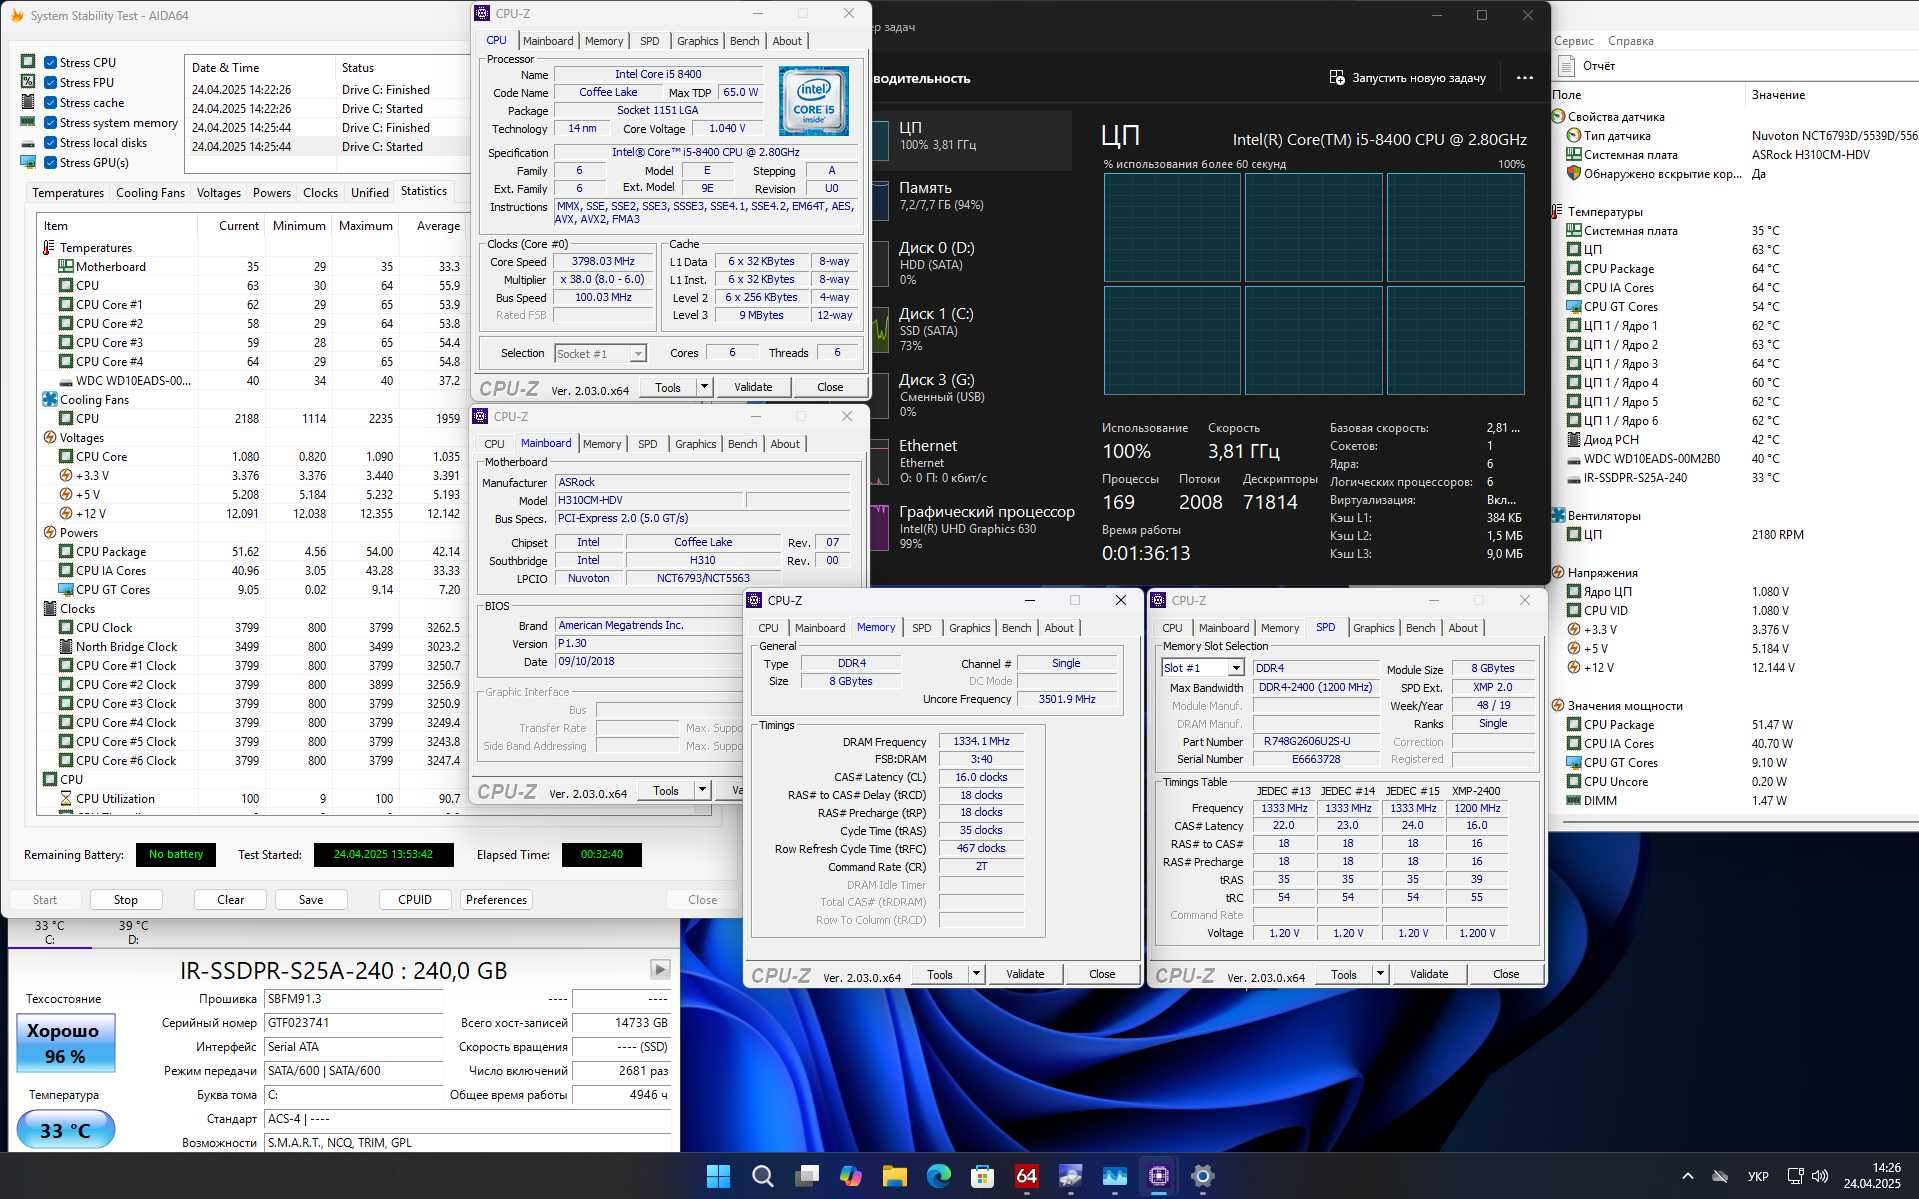Screen dimensions: 1919x1199
Task: Switch to Unified tab
Action: click(370, 192)
